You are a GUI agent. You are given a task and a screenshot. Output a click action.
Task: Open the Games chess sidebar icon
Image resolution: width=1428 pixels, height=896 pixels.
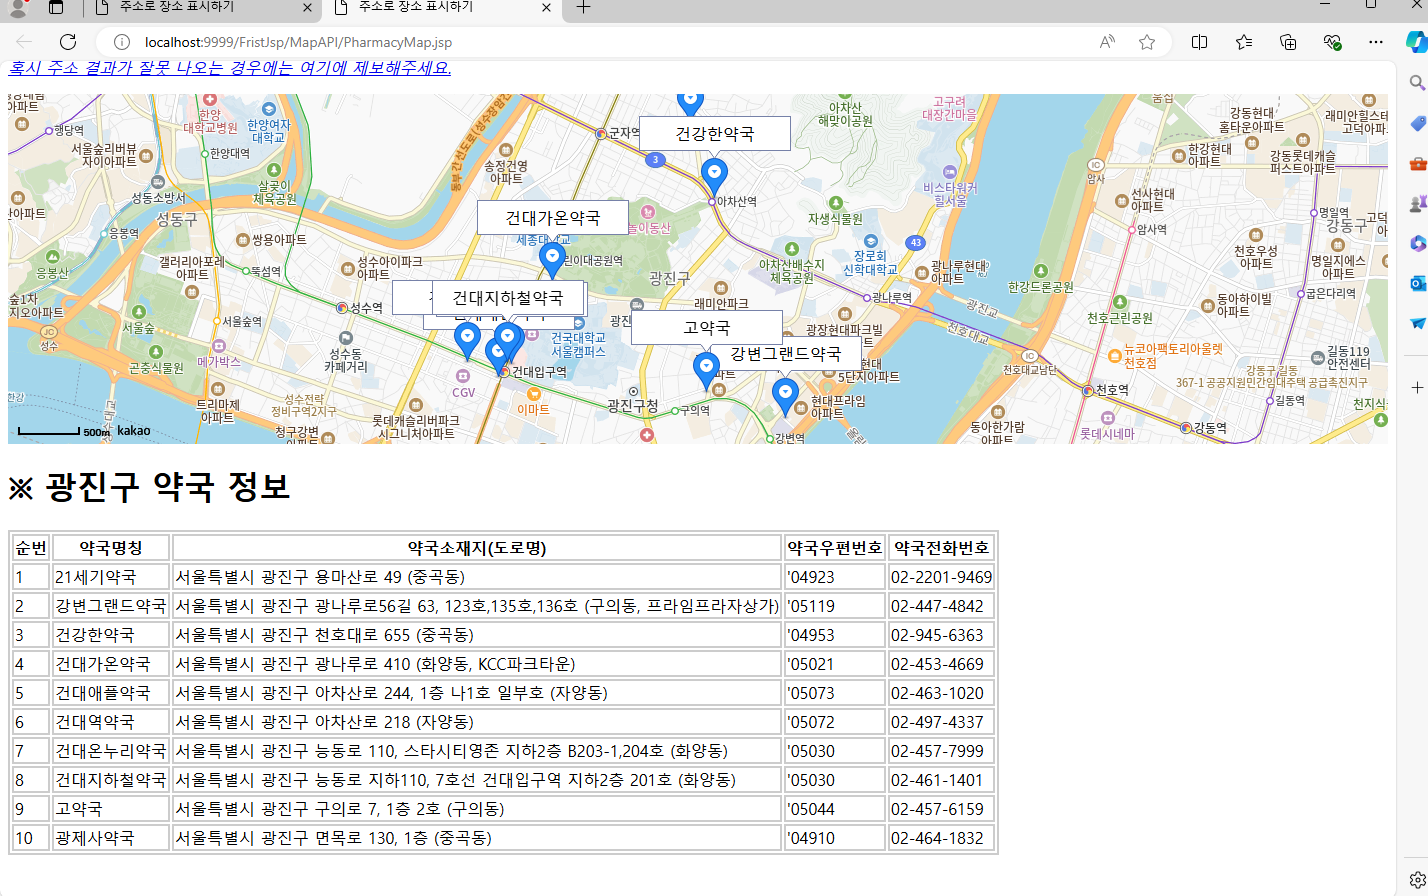point(1417,203)
